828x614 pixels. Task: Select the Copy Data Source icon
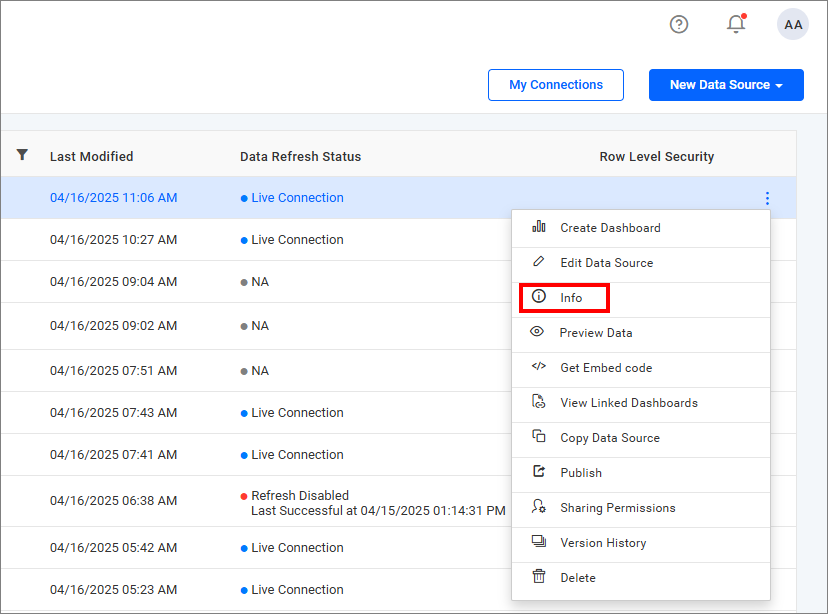coord(539,437)
